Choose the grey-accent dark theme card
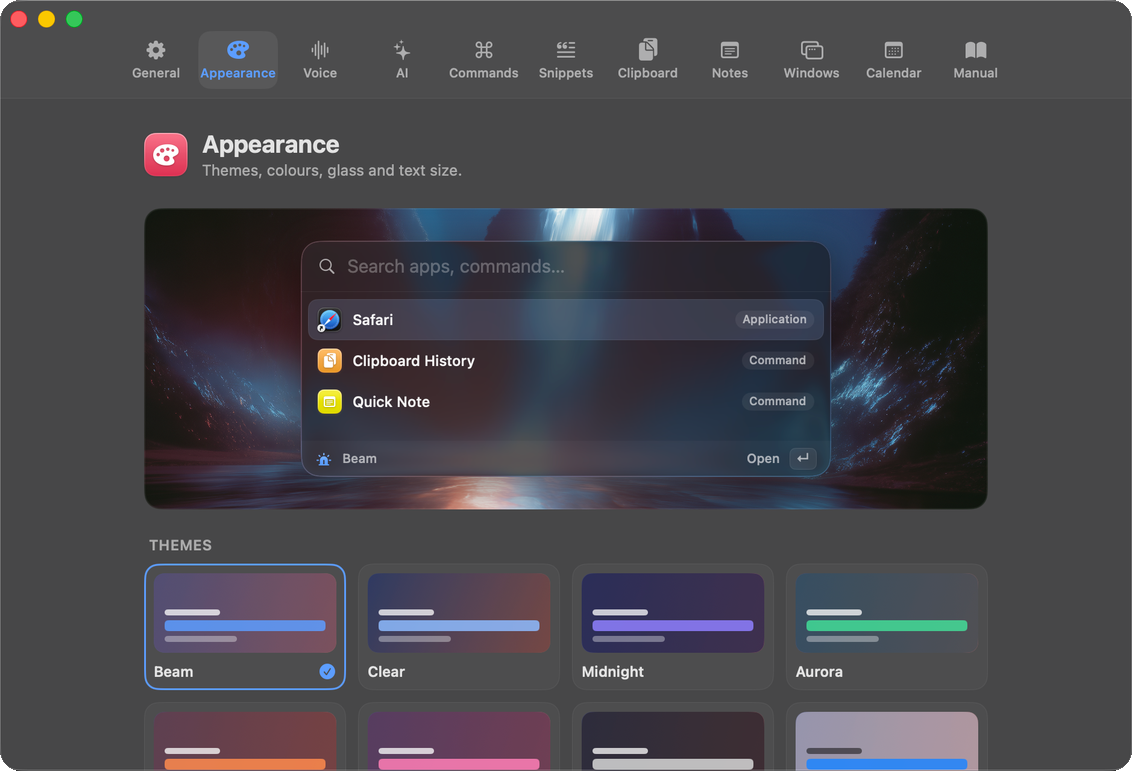Viewport: 1132px width, 771px height. (x=673, y=738)
